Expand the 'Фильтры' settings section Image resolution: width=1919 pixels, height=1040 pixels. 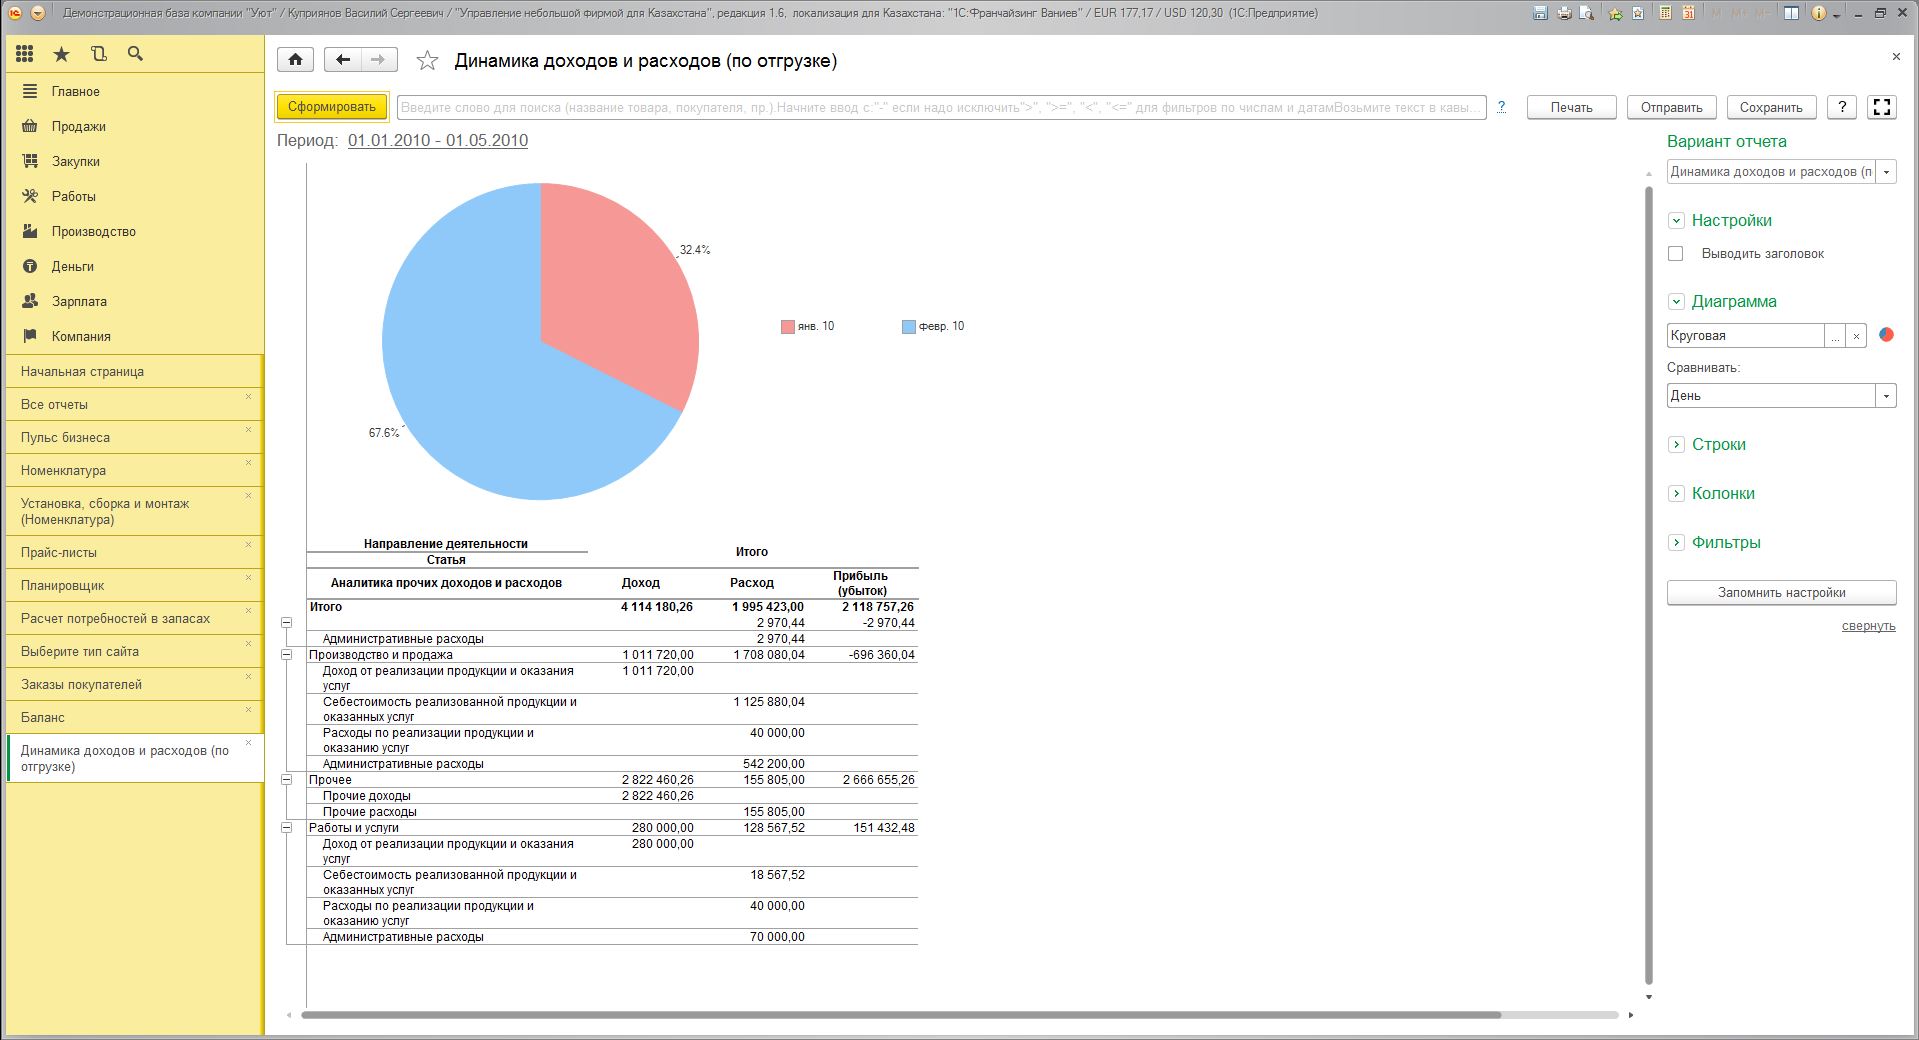[1676, 543]
